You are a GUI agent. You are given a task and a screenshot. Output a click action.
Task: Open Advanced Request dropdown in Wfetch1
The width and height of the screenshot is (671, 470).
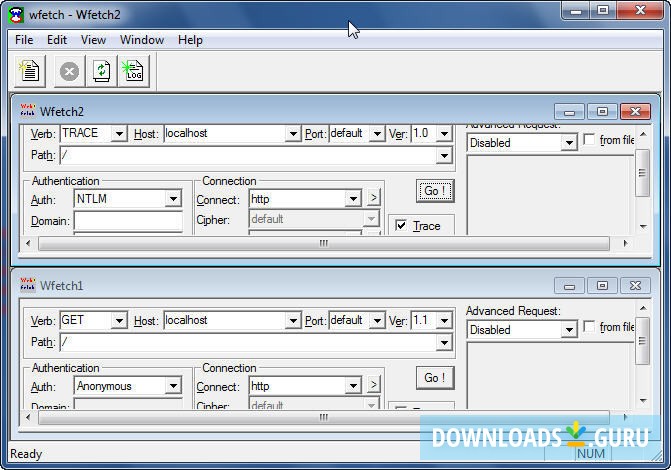point(569,330)
